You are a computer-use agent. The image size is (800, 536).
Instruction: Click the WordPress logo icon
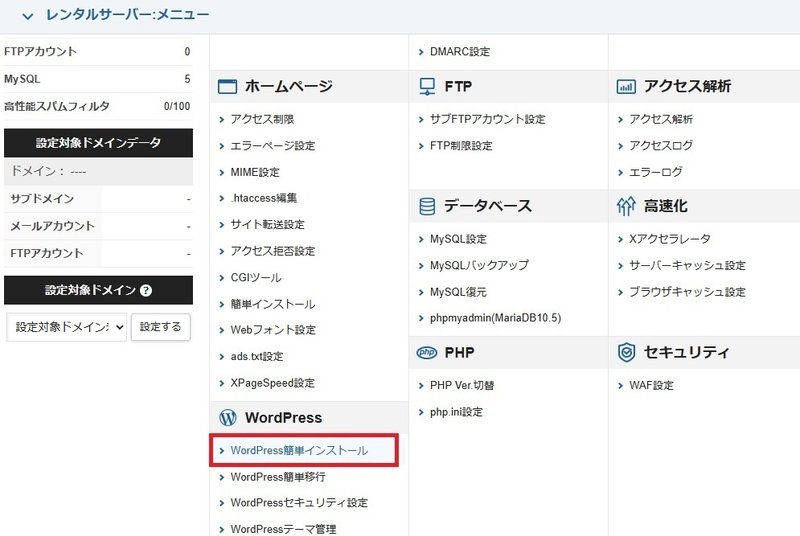point(228,418)
